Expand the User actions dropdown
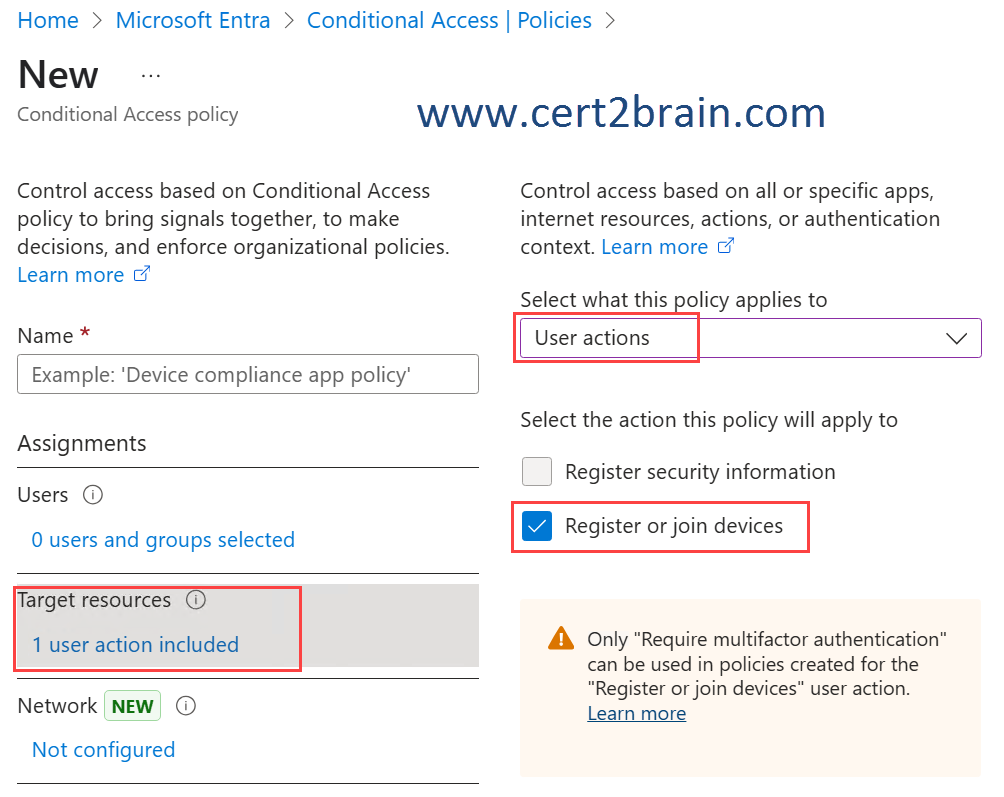Screen dimensions: 1004x797 click(750, 338)
